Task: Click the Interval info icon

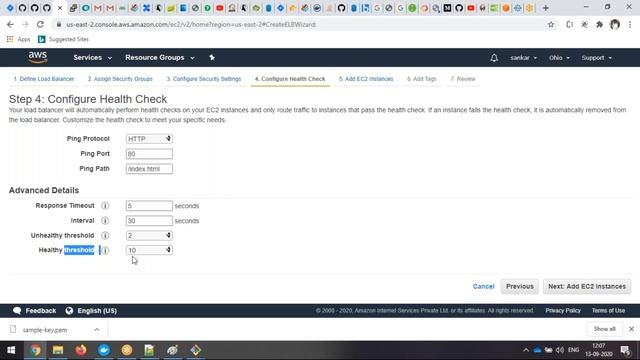Action: pos(105,221)
